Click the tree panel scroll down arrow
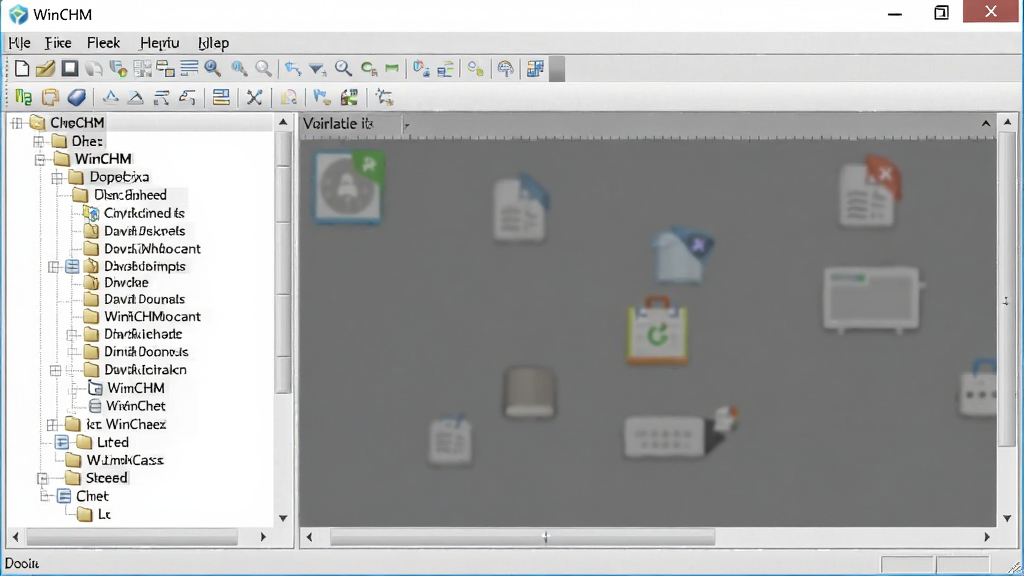Screen dimensions: 1024x576 tap(283, 519)
